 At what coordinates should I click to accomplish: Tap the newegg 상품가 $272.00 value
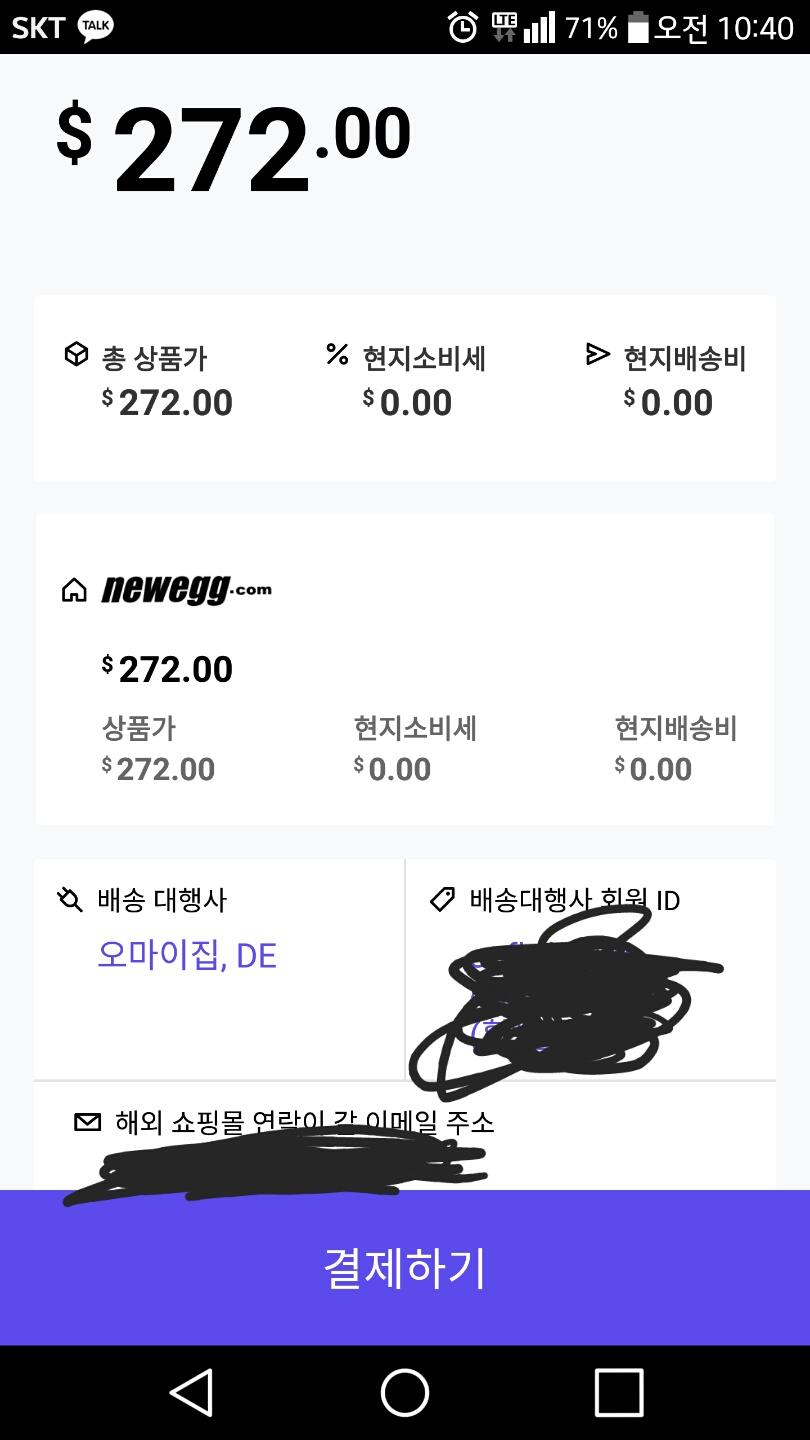tap(159, 769)
